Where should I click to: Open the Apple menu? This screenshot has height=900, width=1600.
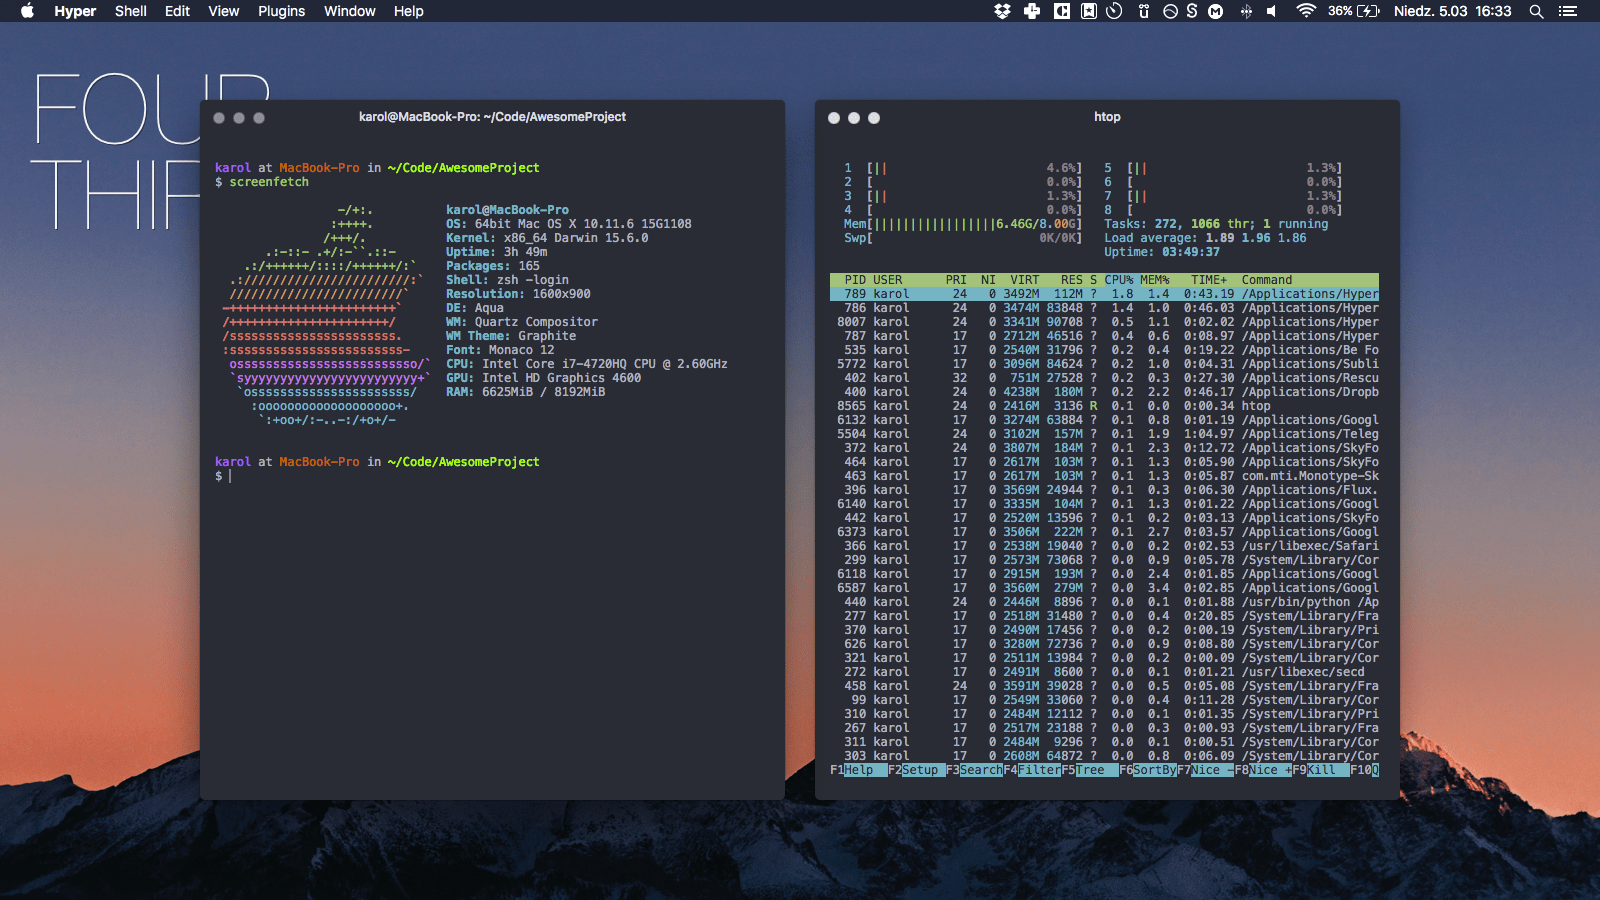point(27,11)
